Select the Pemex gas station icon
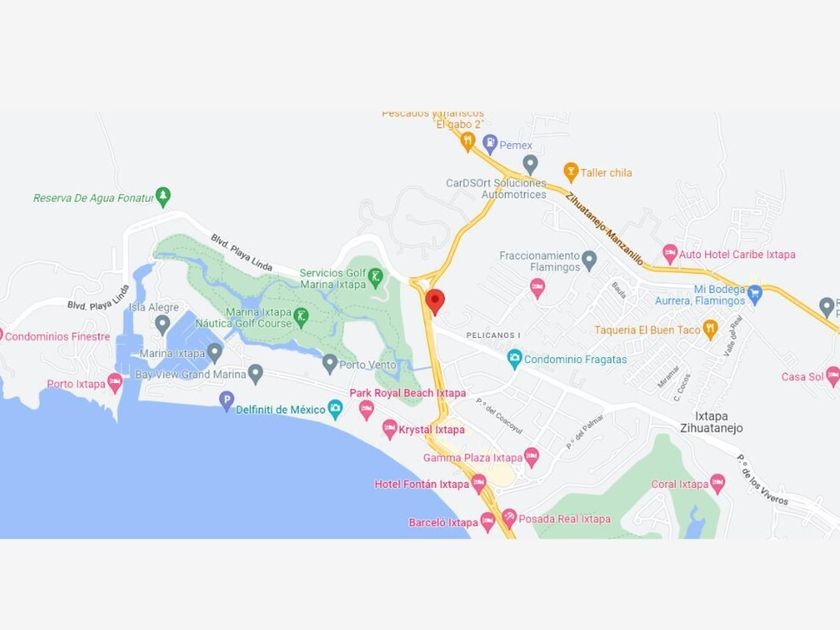The width and height of the screenshot is (840, 630). 490,144
